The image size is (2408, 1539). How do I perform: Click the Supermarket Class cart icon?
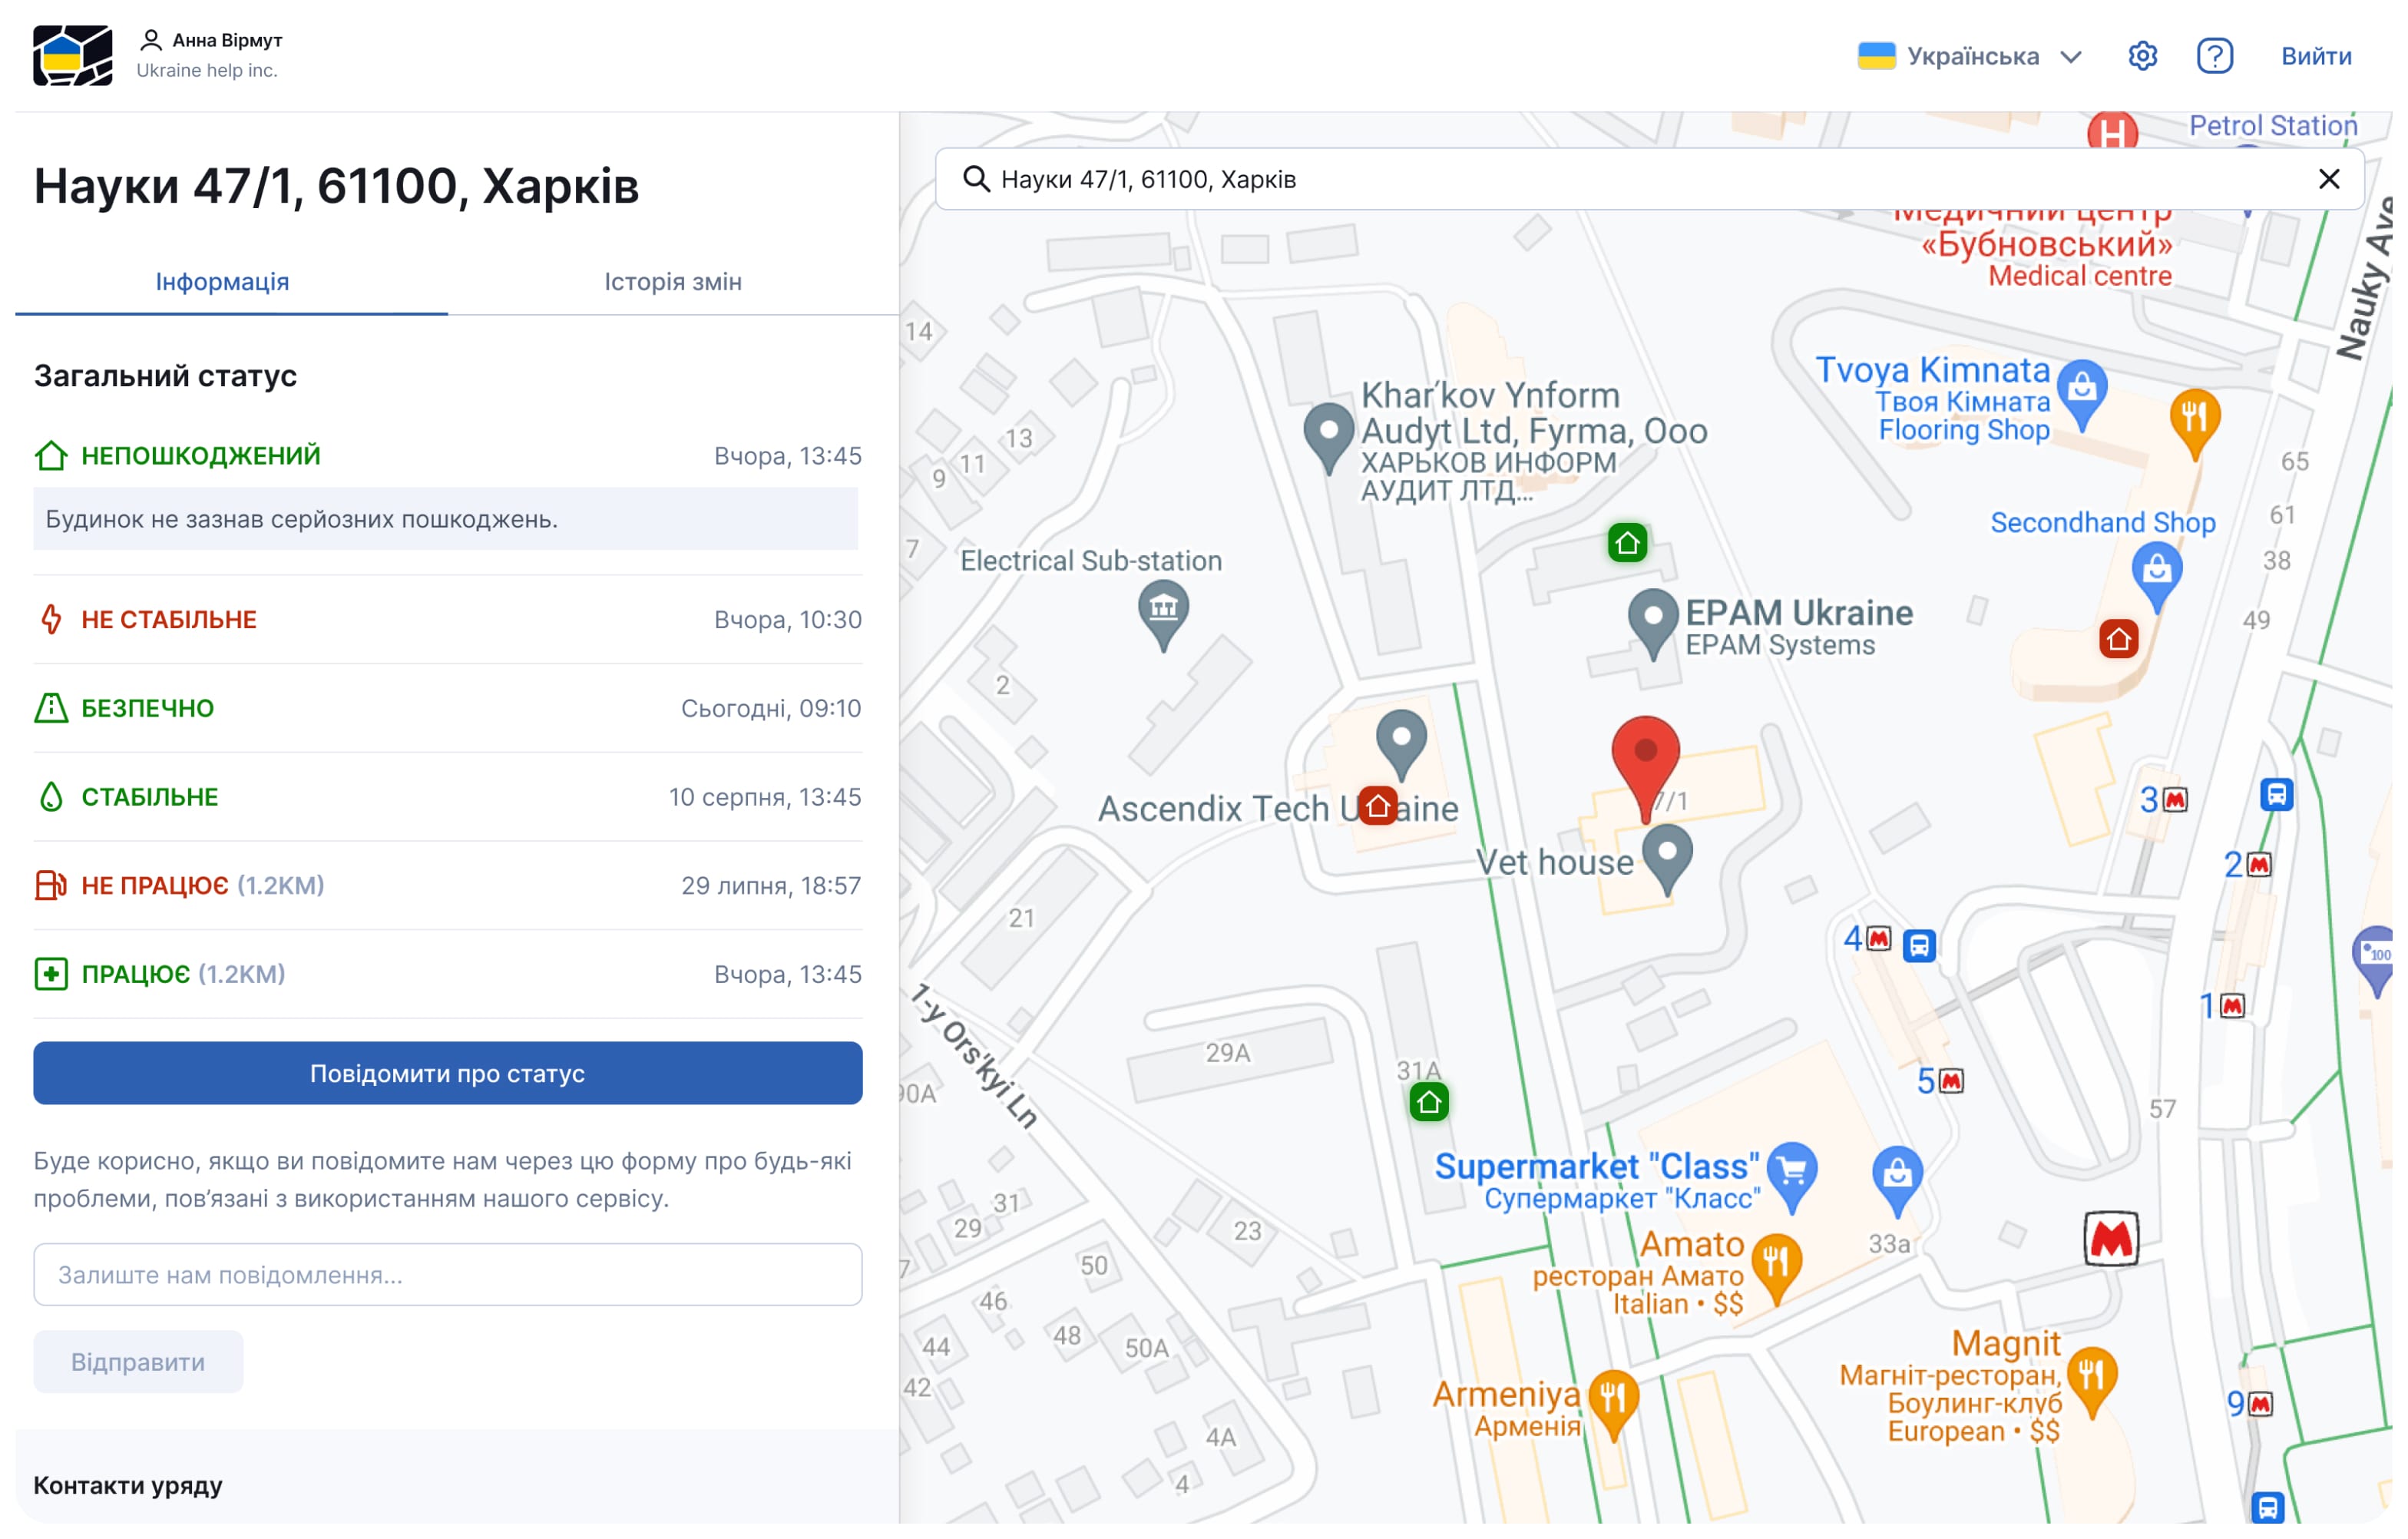click(x=1792, y=1169)
